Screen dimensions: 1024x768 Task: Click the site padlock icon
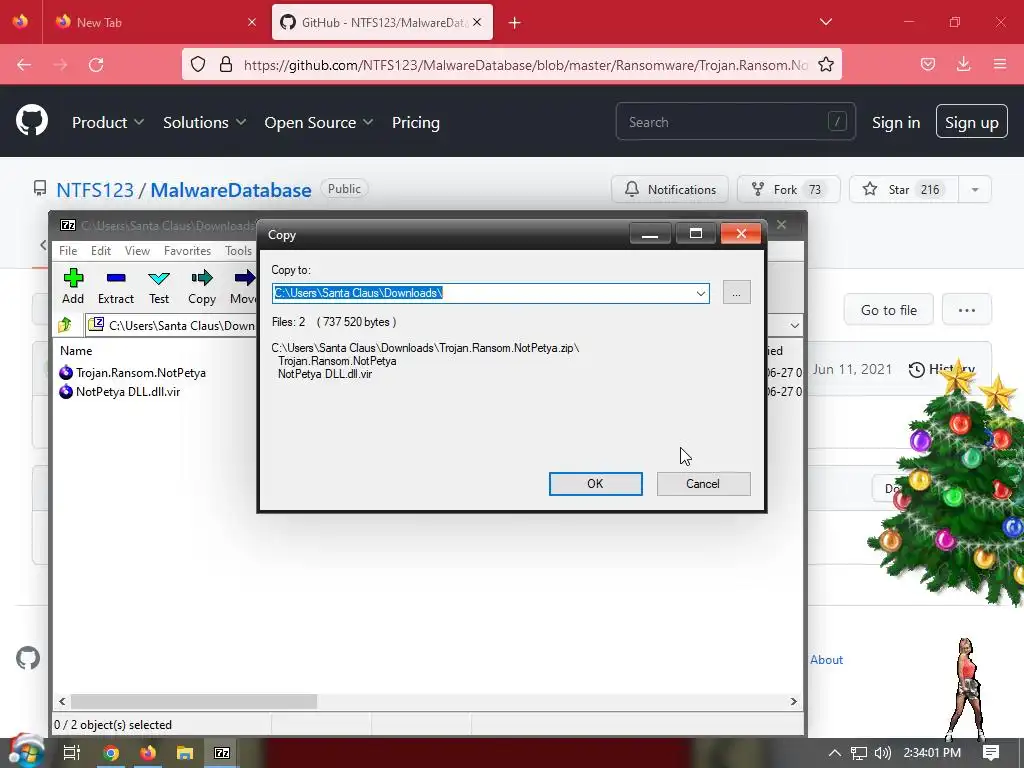226,64
